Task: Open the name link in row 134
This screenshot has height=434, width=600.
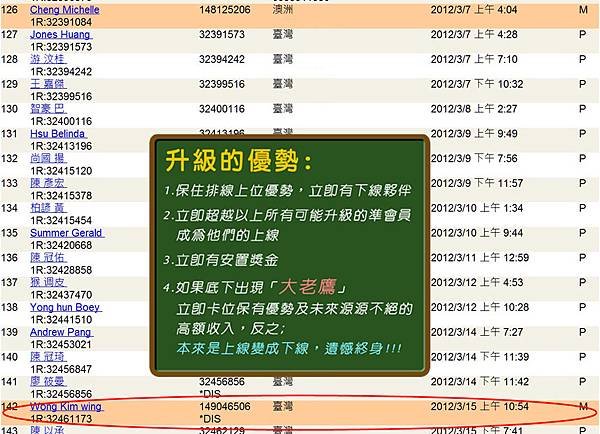Action: pos(48,208)
